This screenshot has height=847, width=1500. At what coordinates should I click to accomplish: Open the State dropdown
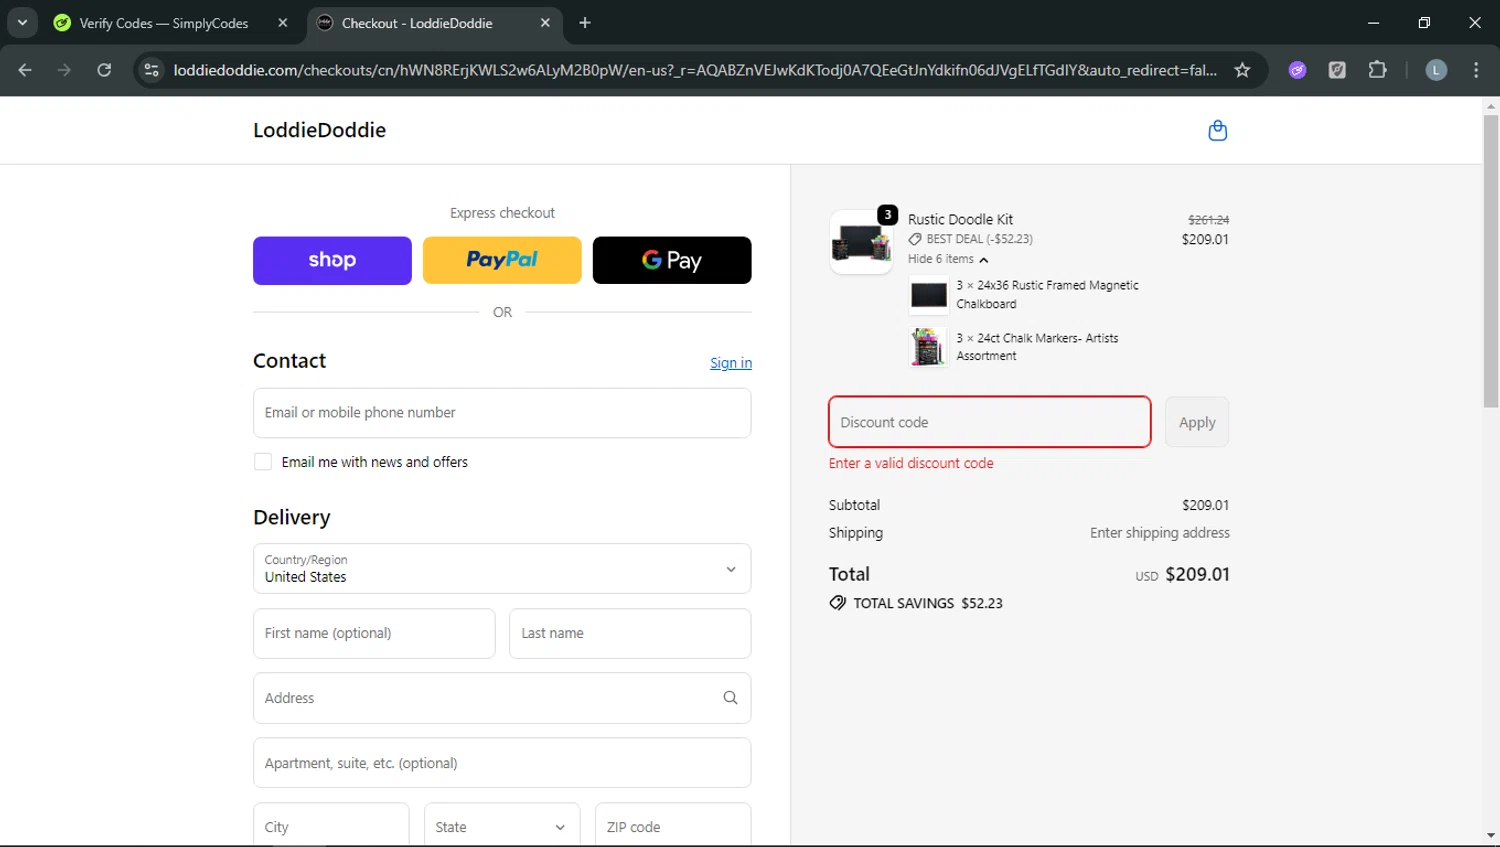(502, 827)
